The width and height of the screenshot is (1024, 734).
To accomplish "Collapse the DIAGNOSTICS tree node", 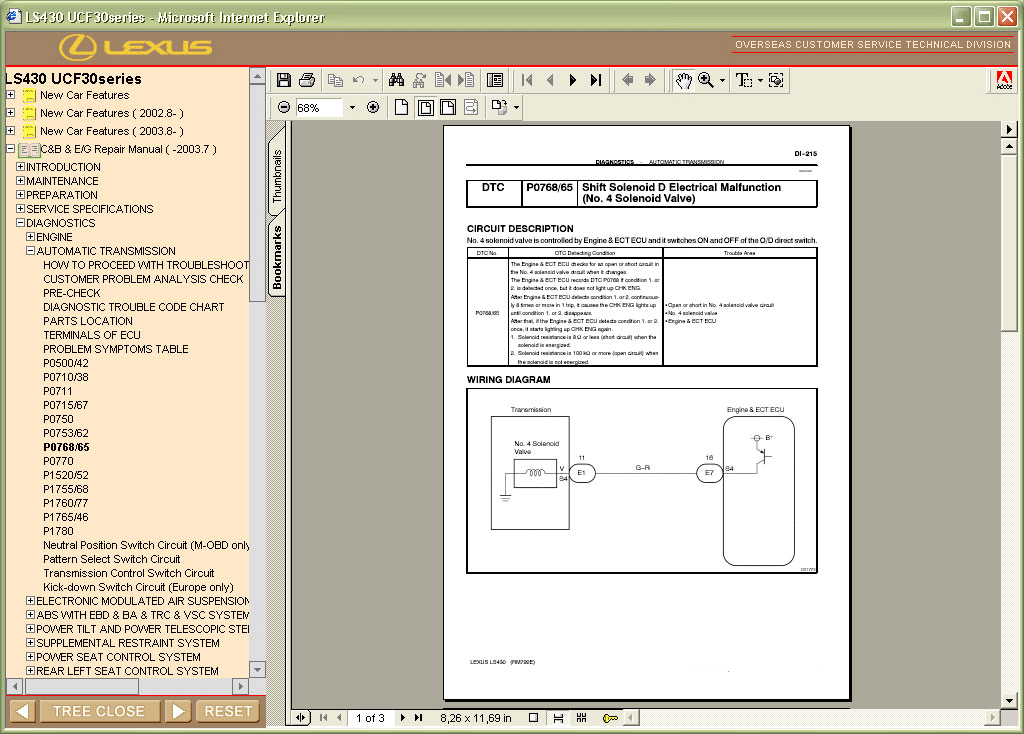I will [x=20, y=223].
